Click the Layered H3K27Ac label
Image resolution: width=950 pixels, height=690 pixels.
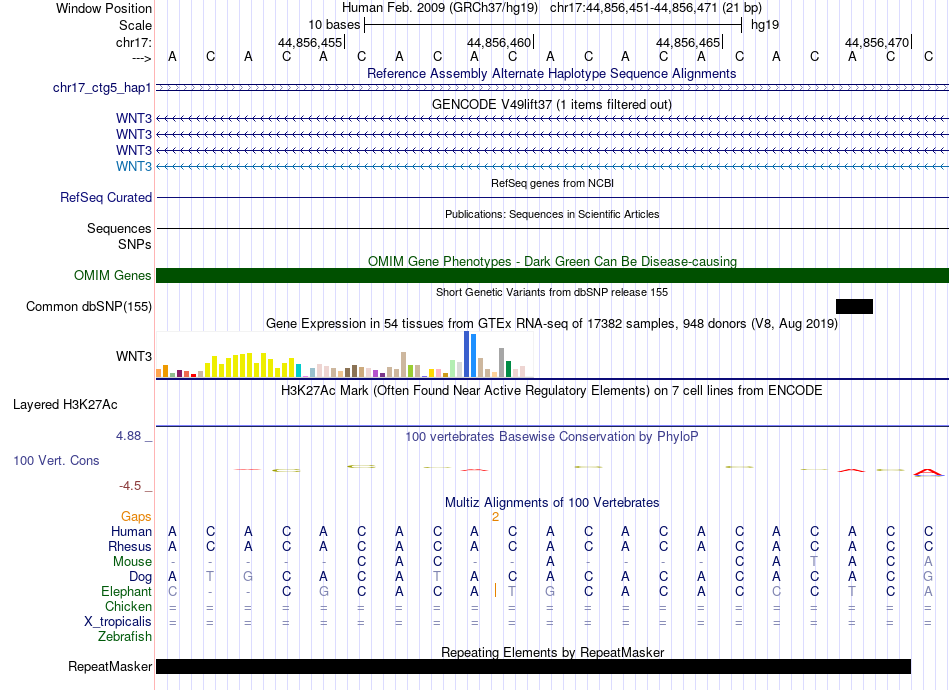click(x=65, y=405)
